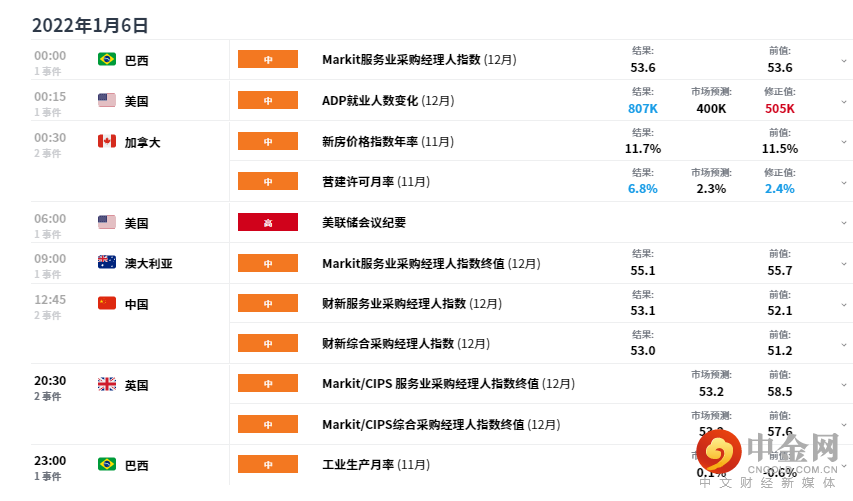Open the ADP就业人数变化 (12月) event
Viewport: 853px width, 501px height.
[388, 101]
